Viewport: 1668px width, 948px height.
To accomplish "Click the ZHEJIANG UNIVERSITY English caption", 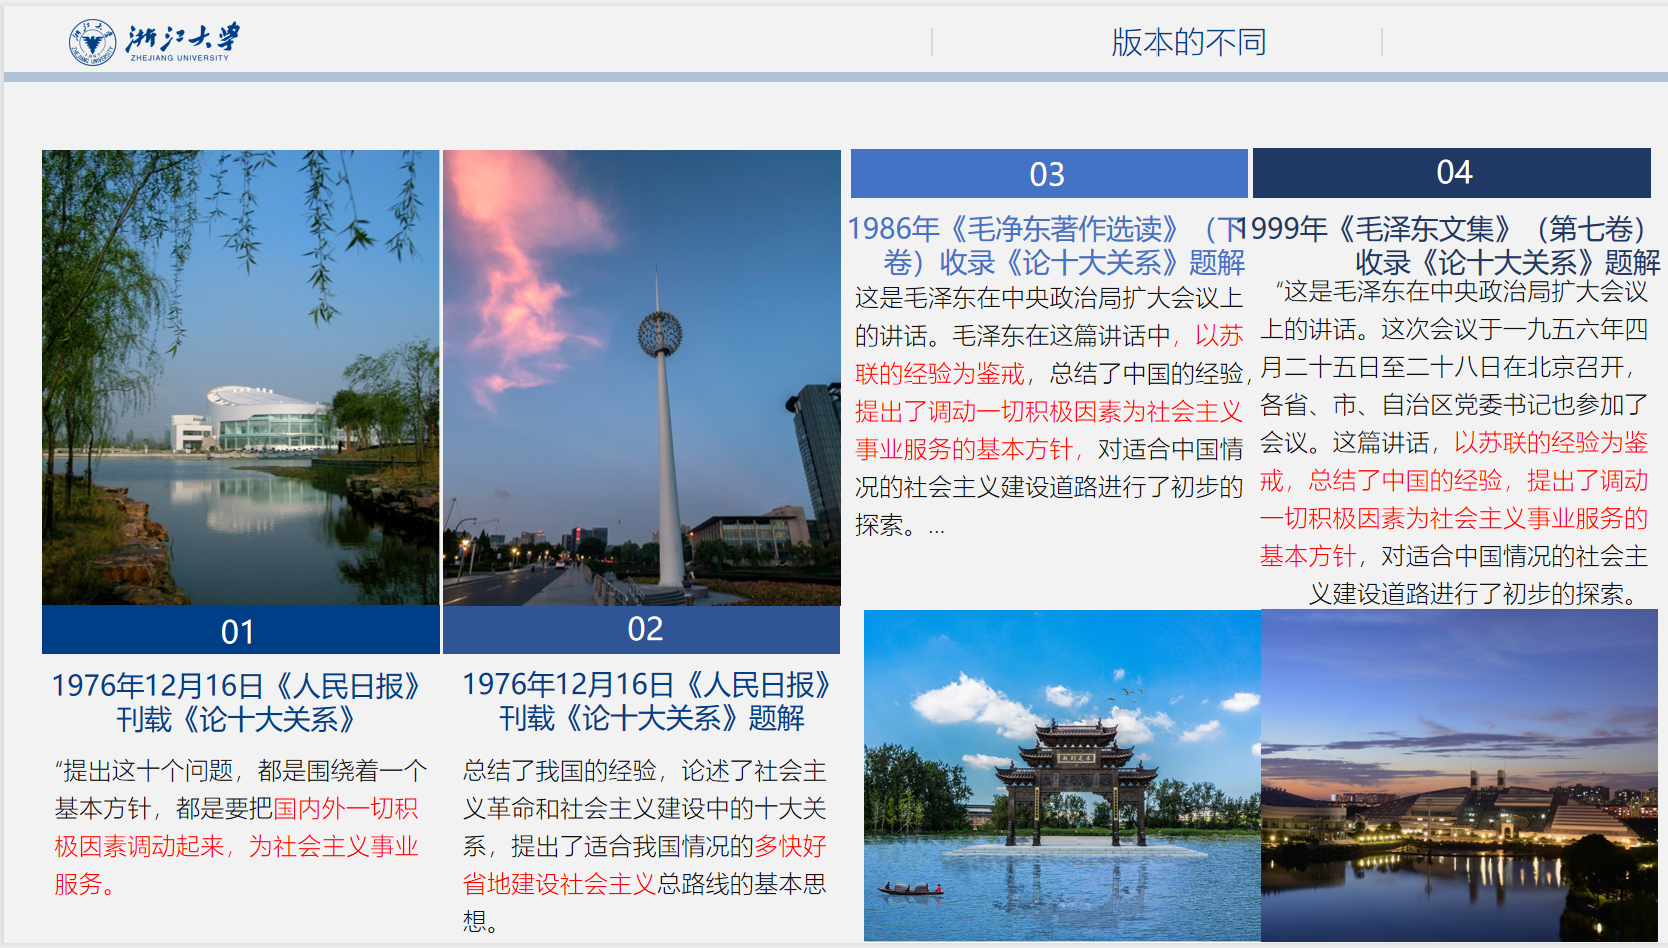I will (180, 58).
